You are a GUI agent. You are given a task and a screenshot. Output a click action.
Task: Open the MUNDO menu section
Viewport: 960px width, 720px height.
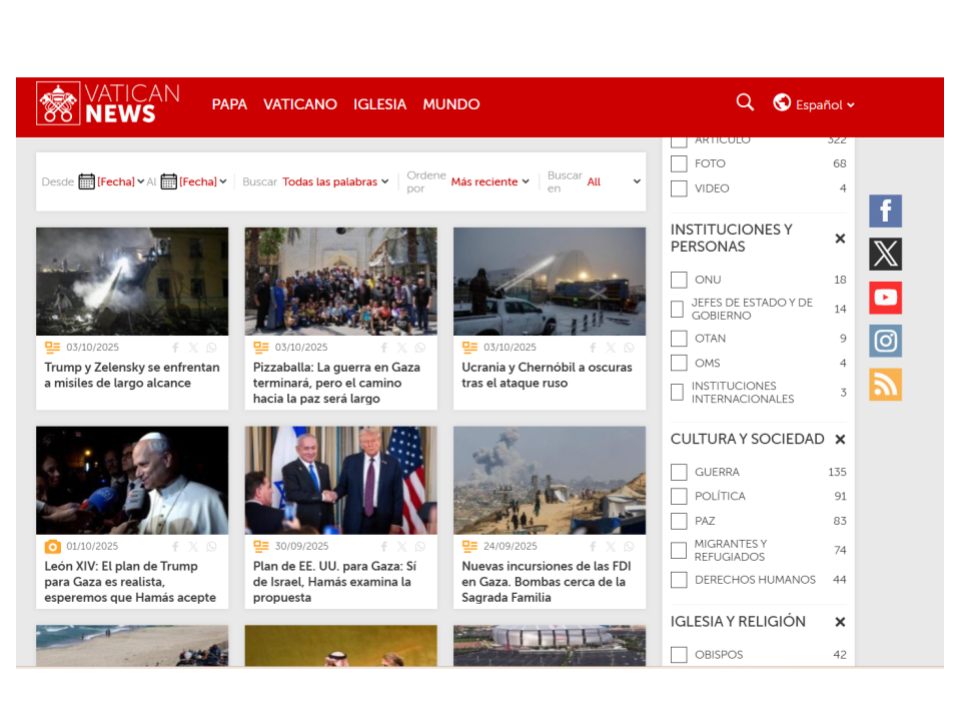coord(451,104)
